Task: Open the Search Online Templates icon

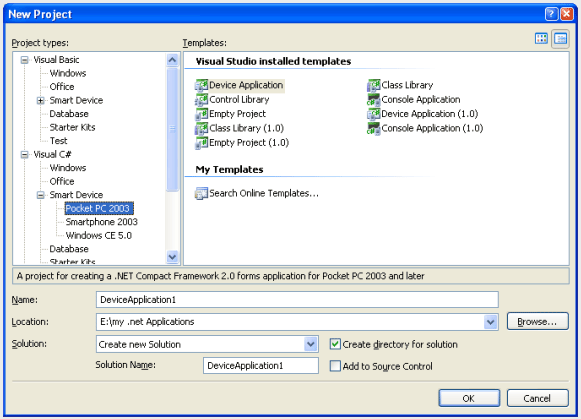Action: point(201,193)
